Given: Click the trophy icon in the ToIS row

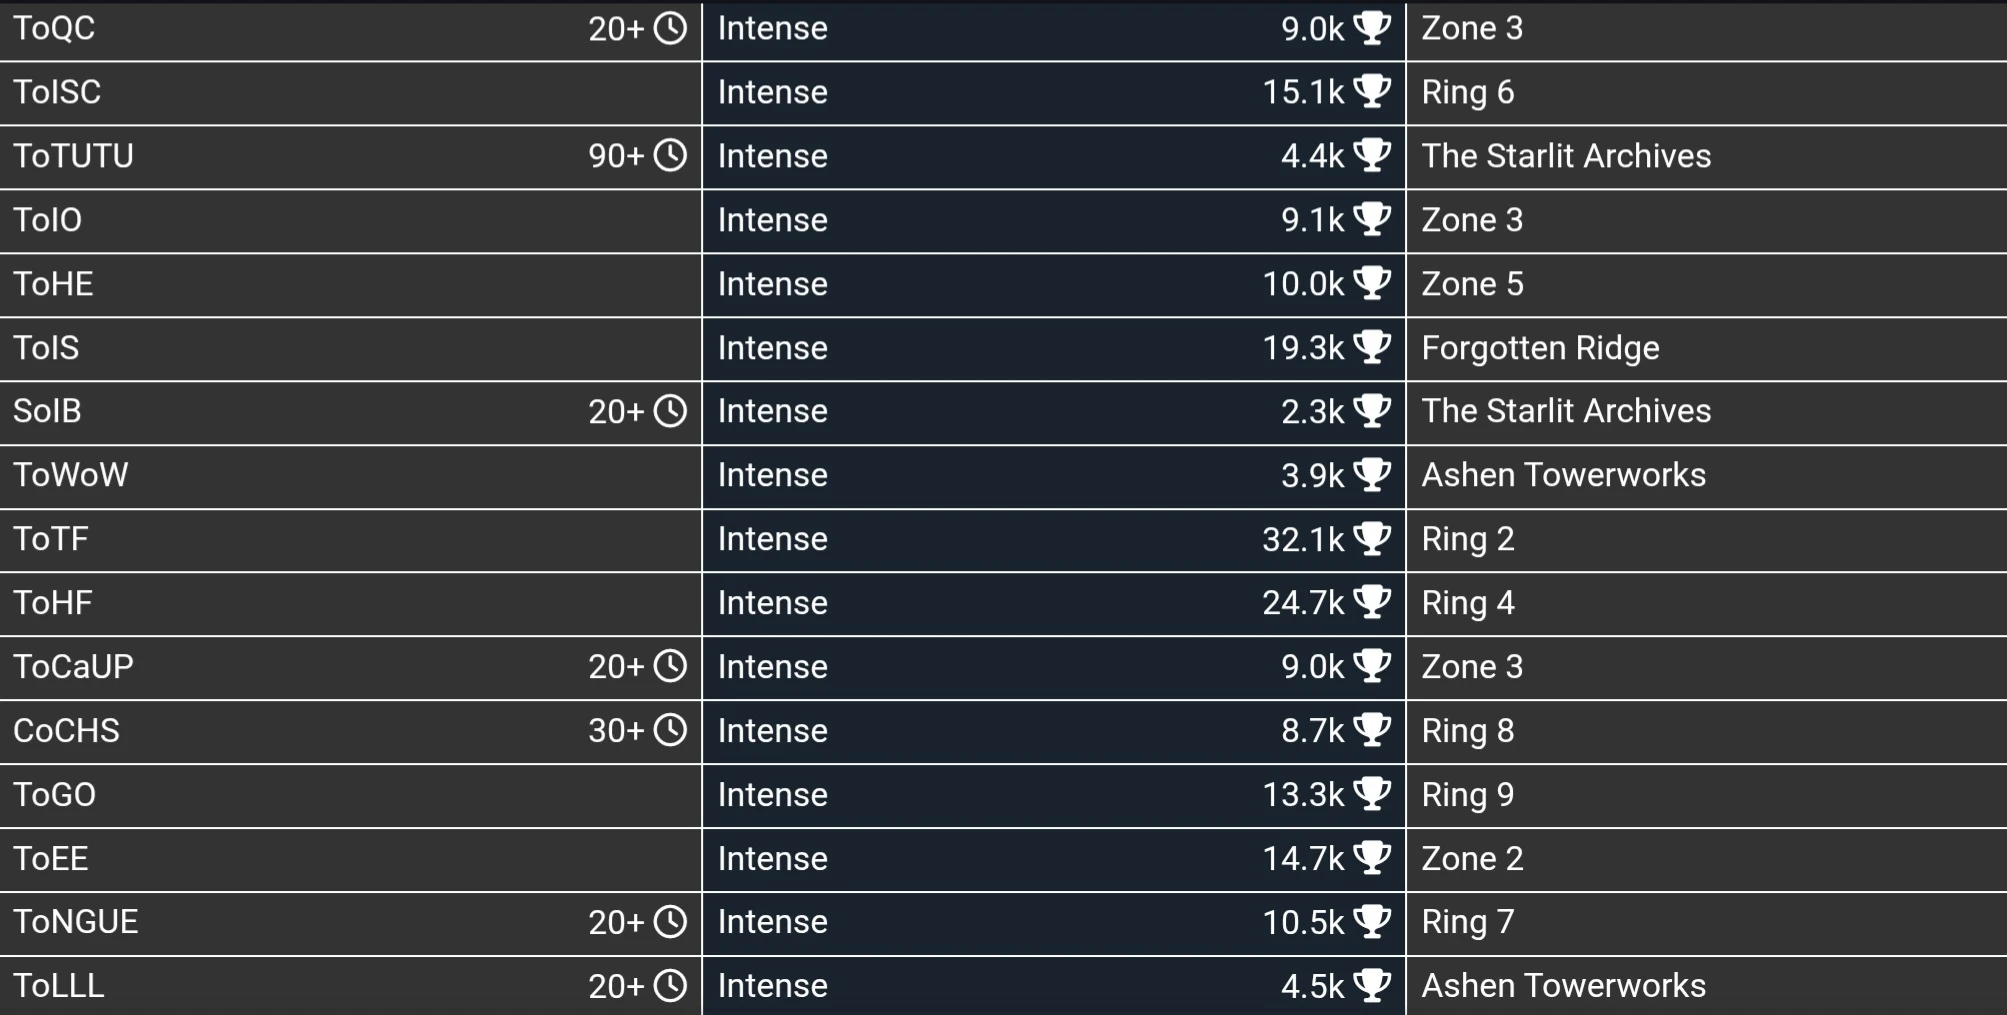Looking at the screenshot, I should 1372,347.
